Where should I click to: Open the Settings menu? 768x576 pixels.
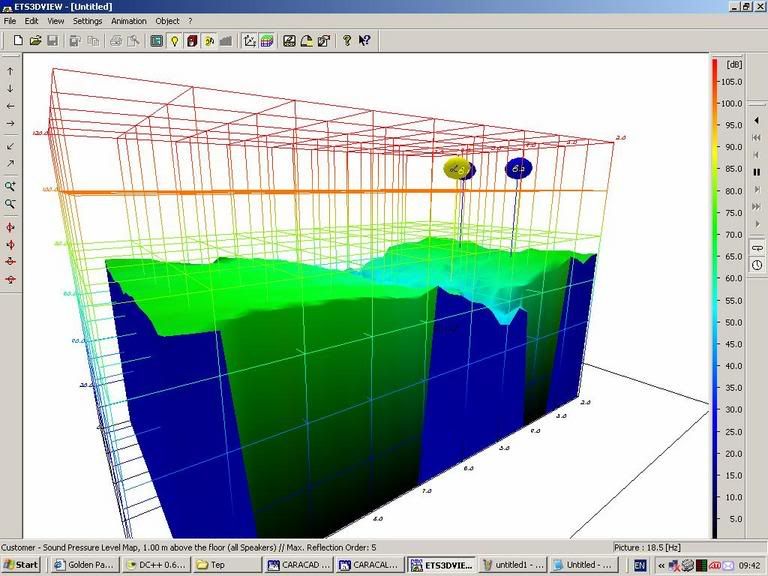[87, 21]
